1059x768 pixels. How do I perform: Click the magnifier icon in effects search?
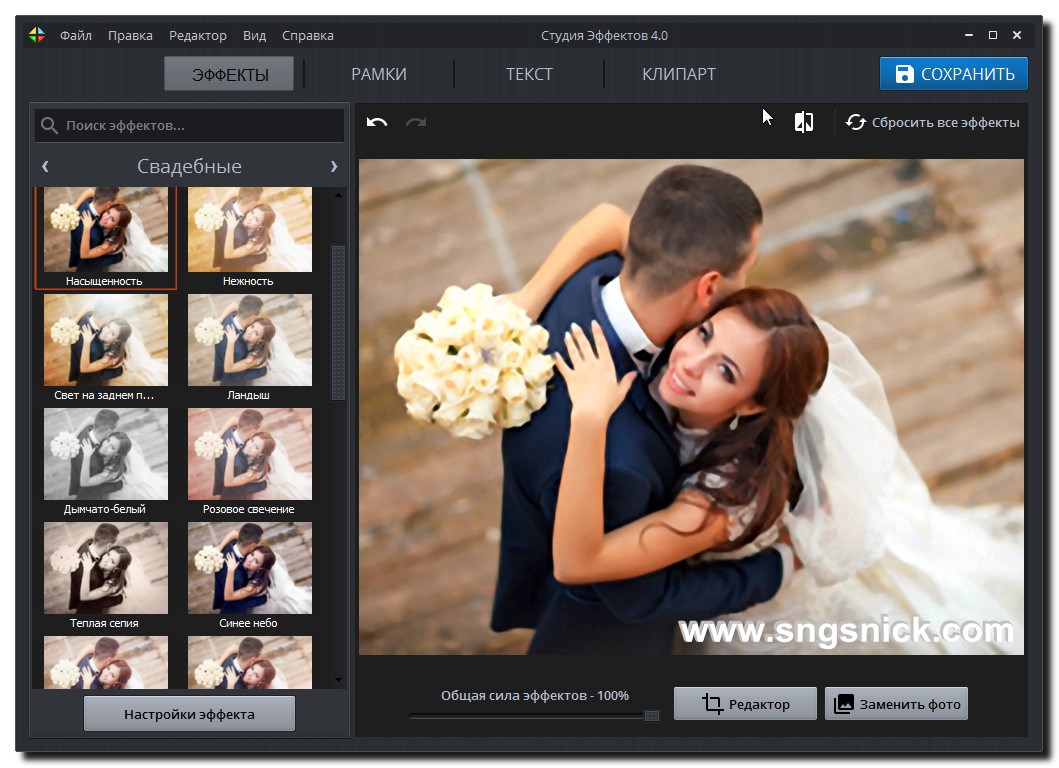[x=49, y=126]
